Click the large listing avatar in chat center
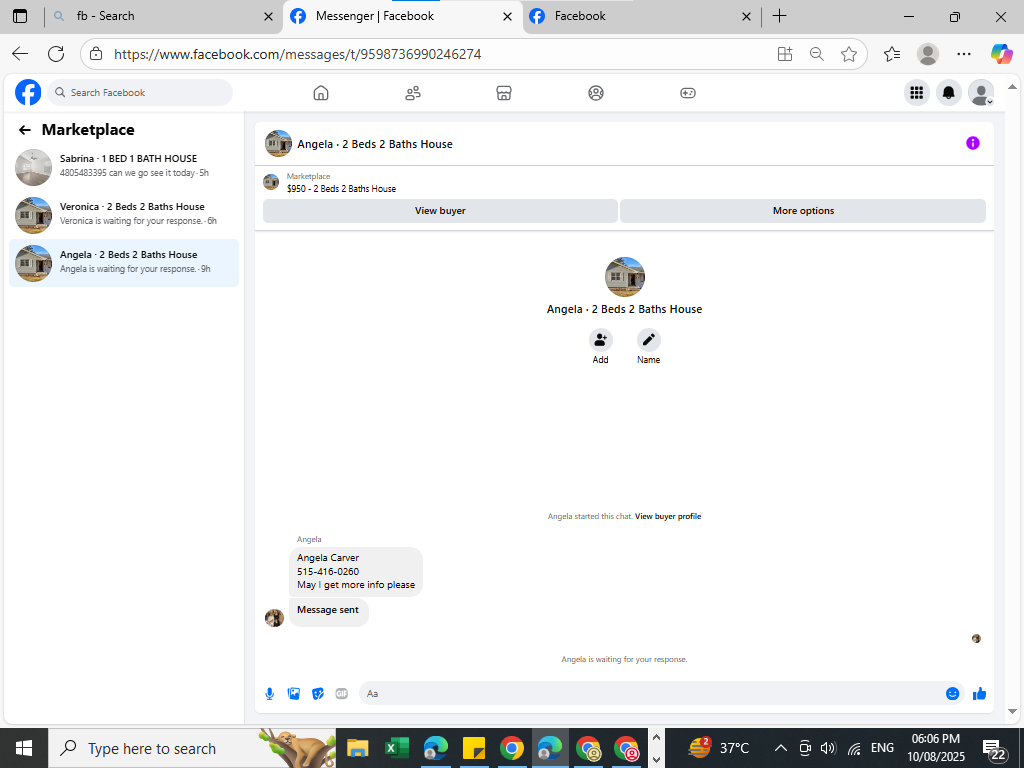 coord(625,277)
